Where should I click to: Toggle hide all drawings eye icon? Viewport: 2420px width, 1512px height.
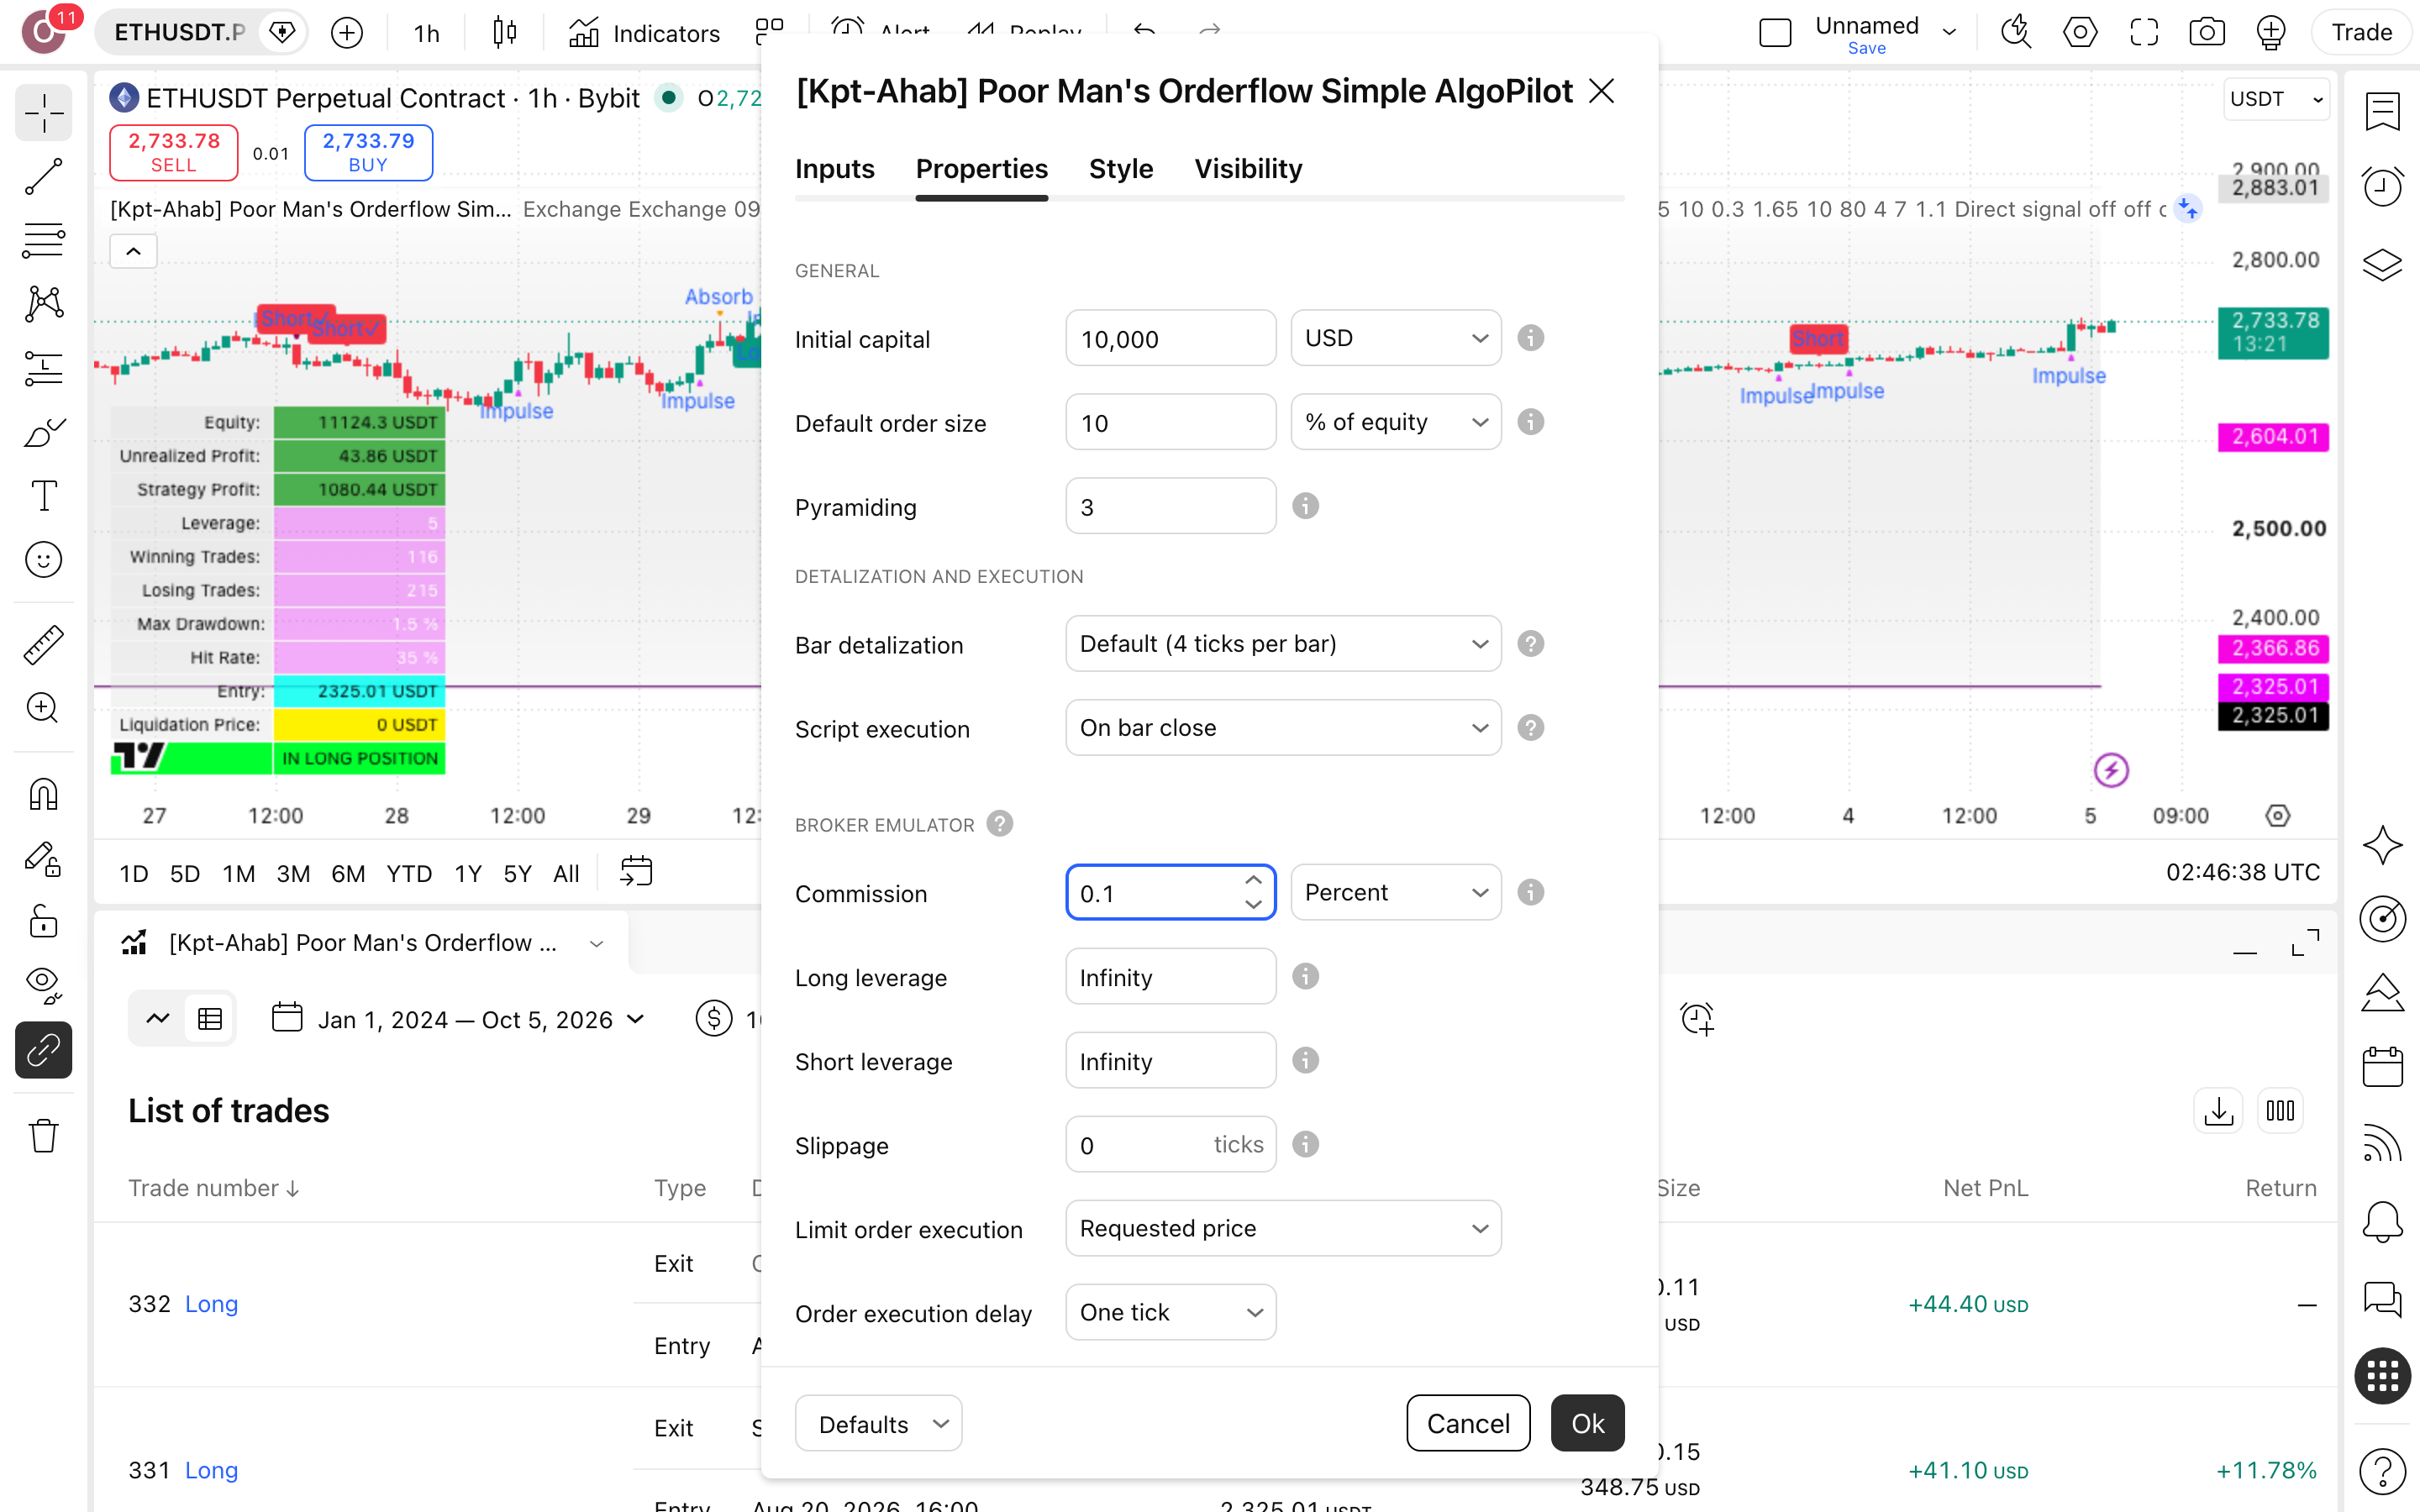pos(43,985)
